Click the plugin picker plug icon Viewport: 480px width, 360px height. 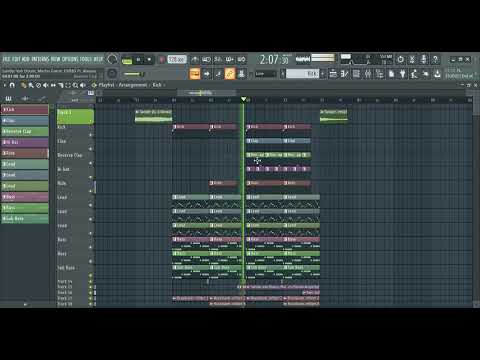[x=402, y=74]
